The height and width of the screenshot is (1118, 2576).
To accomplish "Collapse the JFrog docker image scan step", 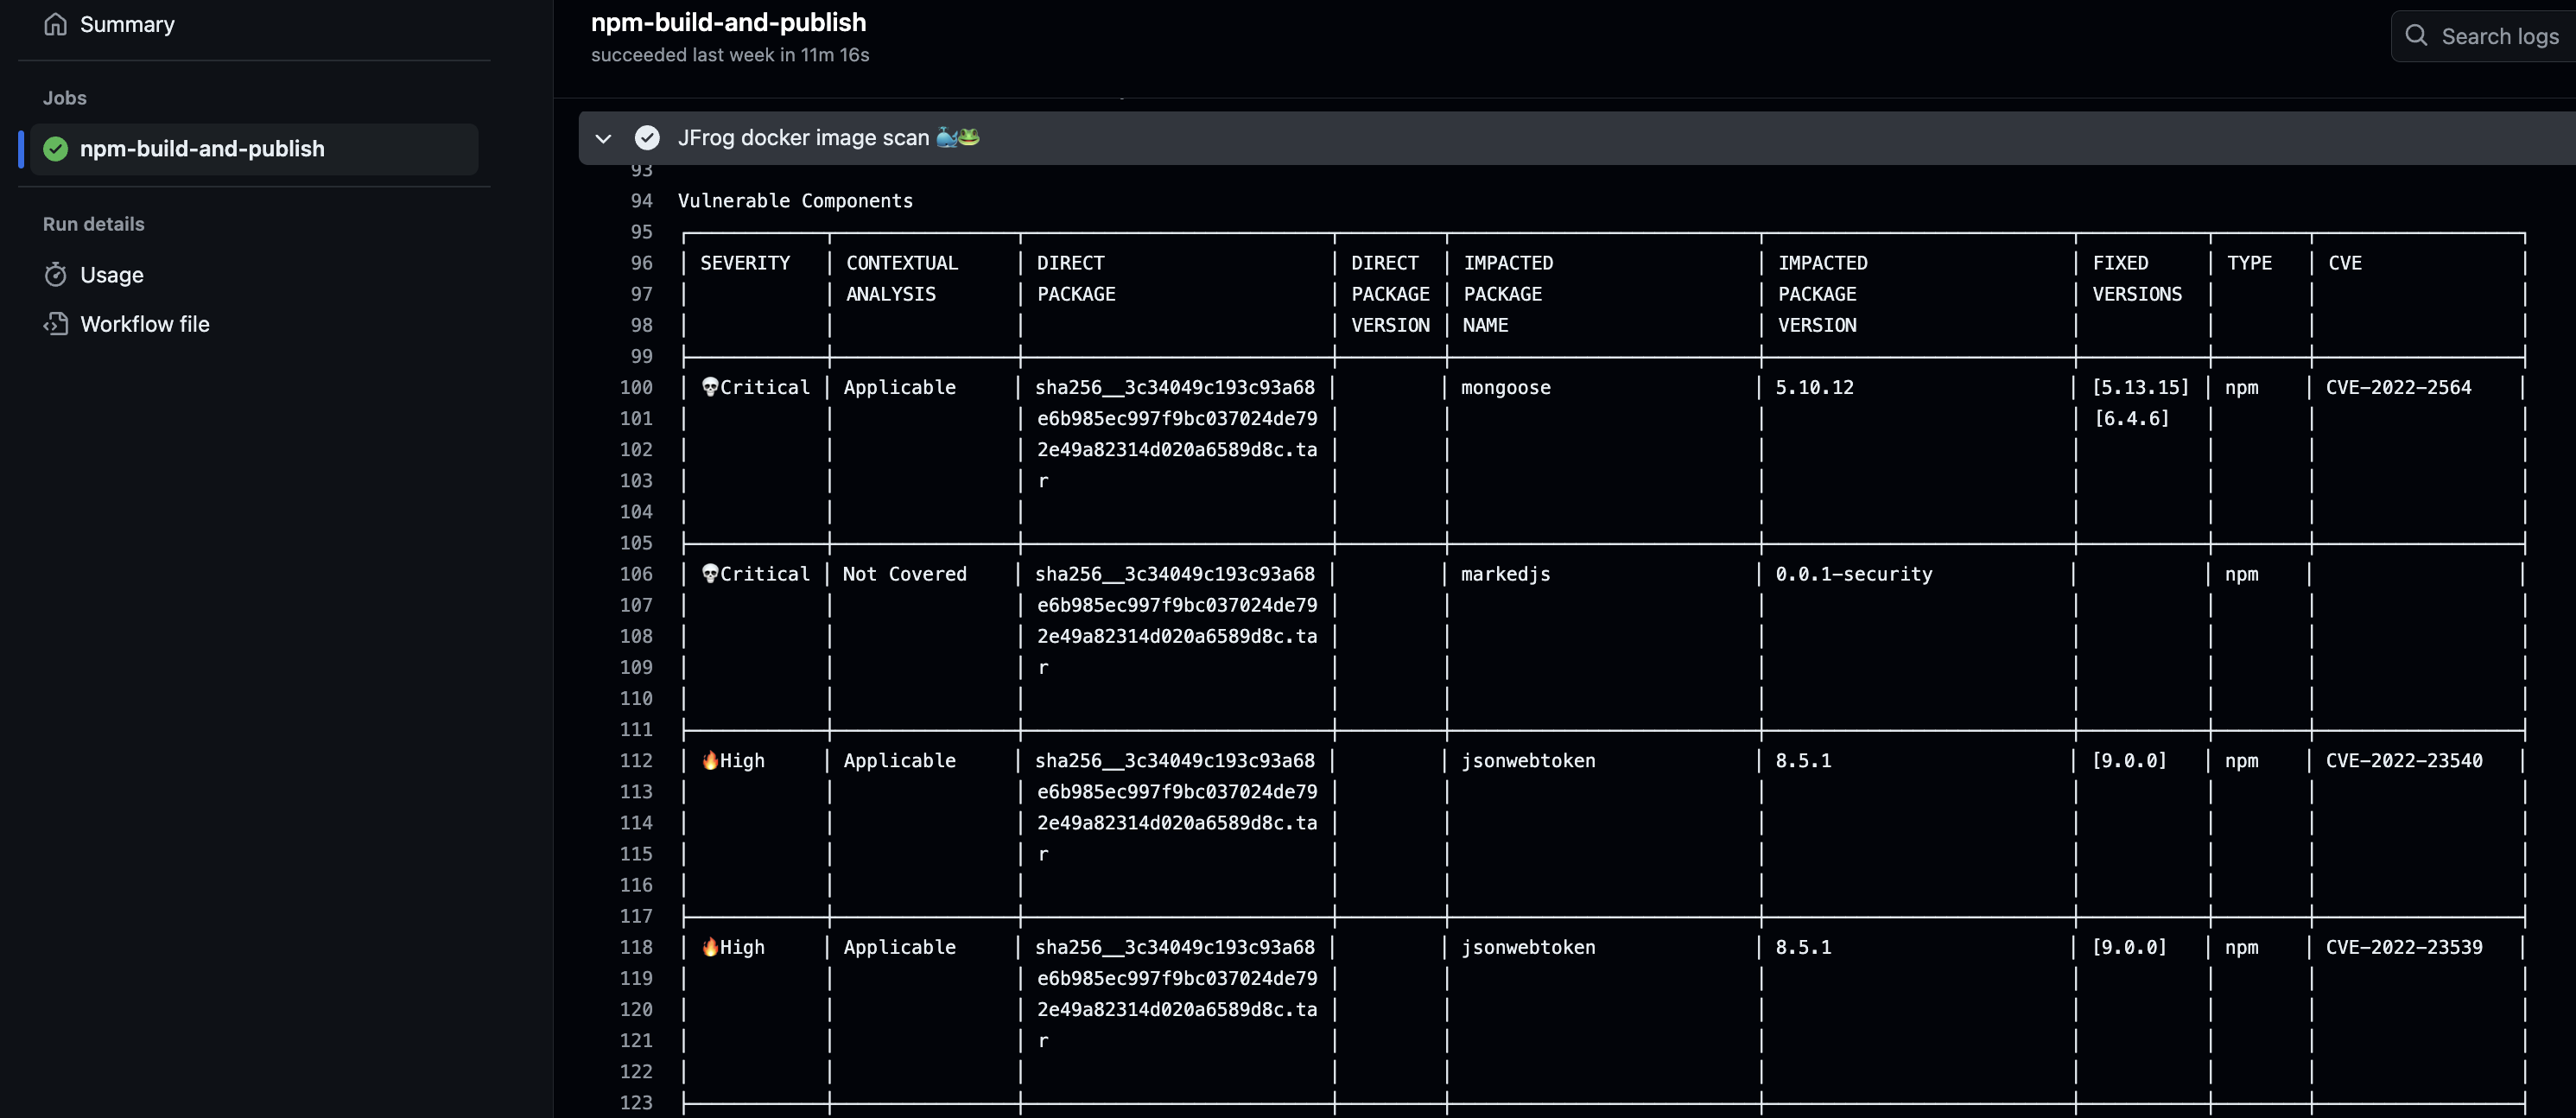I will (603, 138).
